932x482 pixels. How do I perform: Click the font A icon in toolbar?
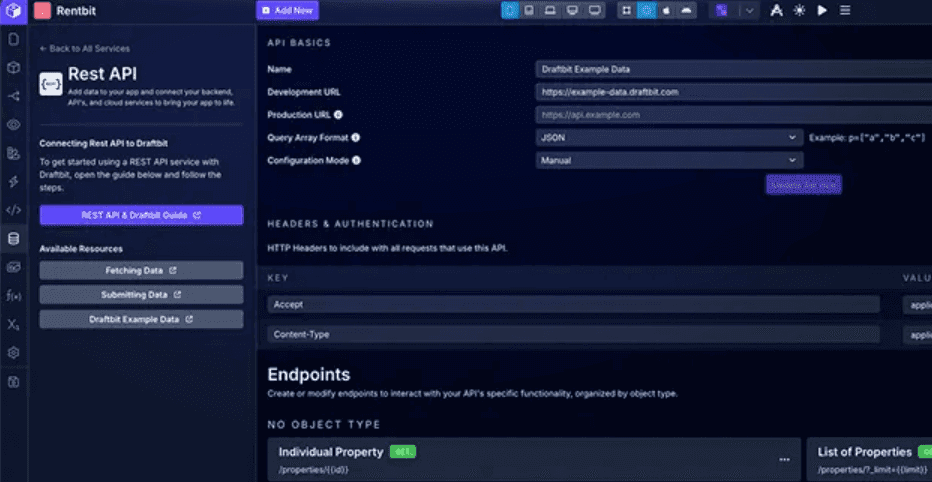(776, 11)
